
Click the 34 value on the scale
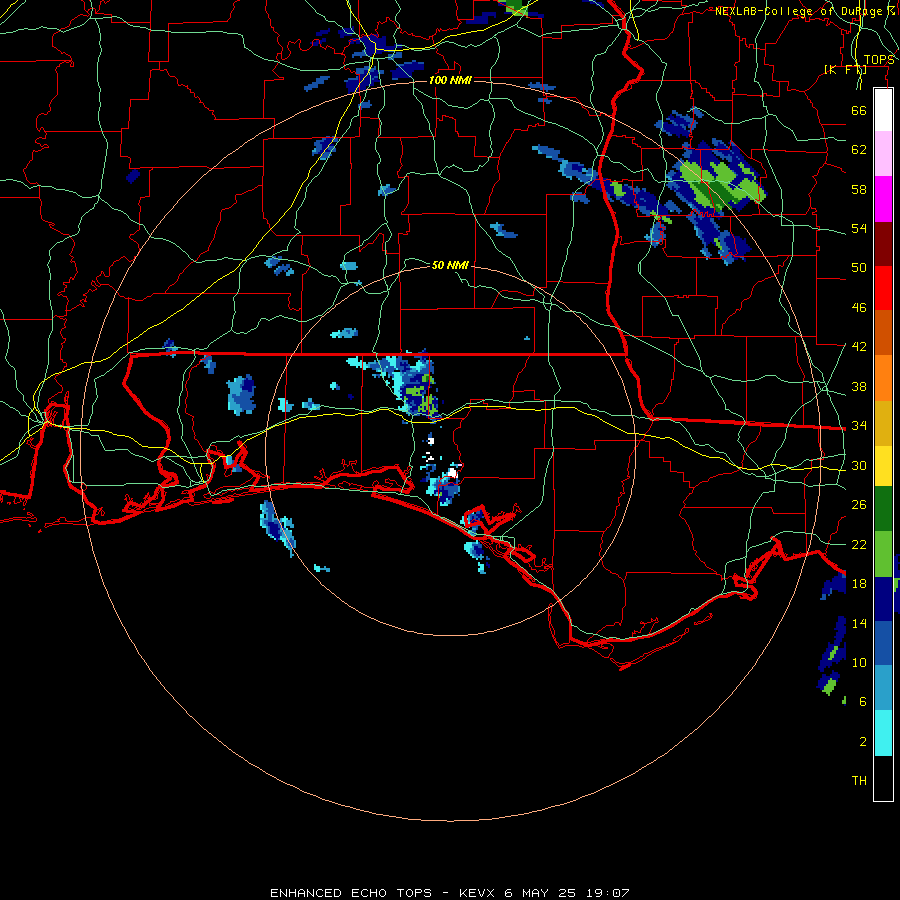point(859,426)
